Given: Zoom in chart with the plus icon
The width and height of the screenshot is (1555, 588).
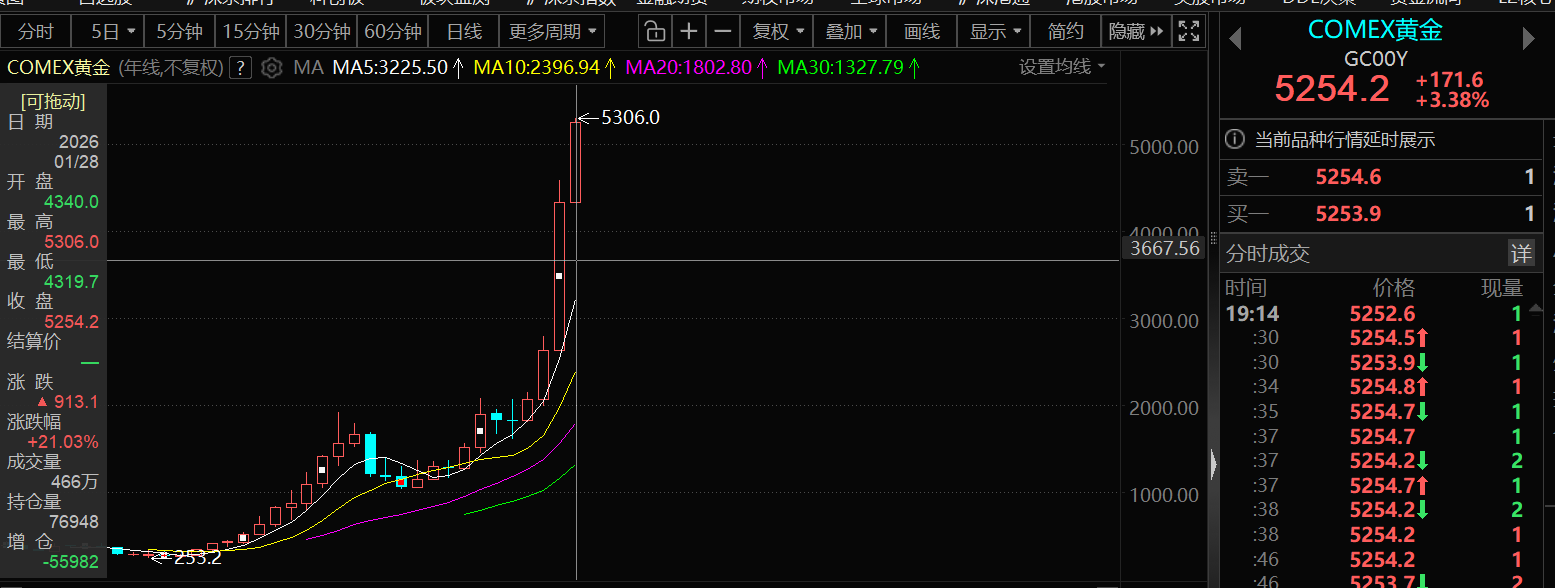Looking at the screenshot, I should tap(688, 31).
